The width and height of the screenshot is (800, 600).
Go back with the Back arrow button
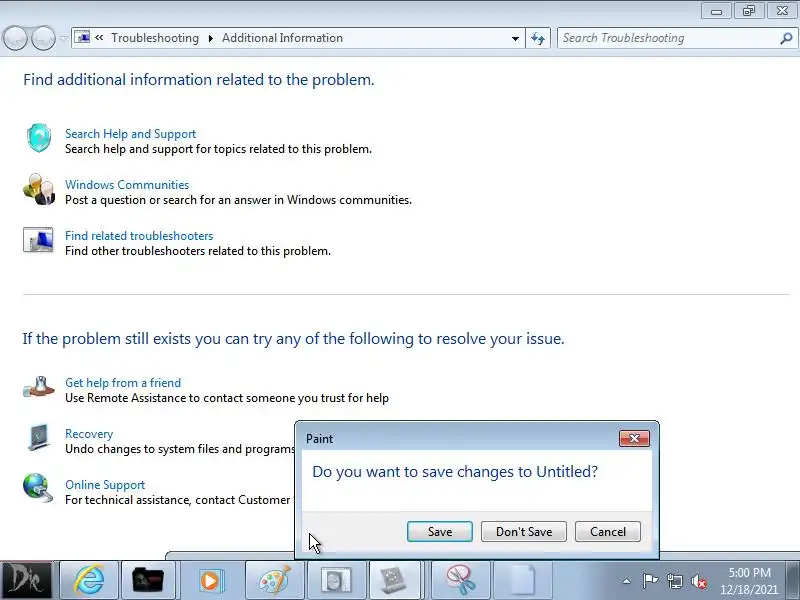pos(15,38)
